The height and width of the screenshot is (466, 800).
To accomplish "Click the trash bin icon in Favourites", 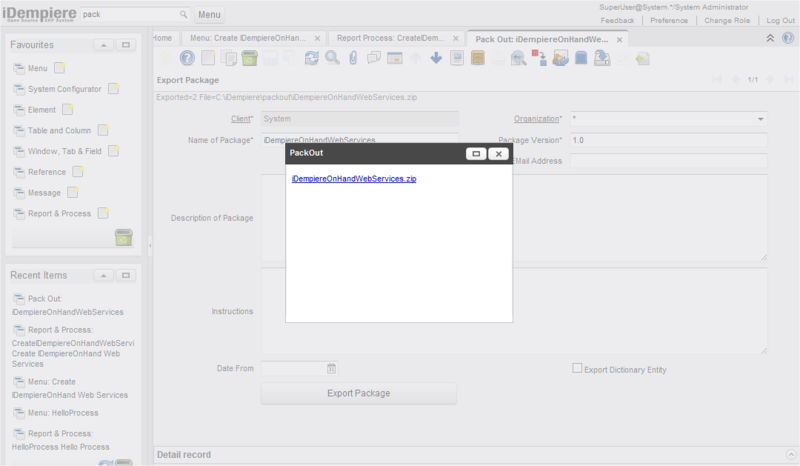I will (x=123, y=237).
